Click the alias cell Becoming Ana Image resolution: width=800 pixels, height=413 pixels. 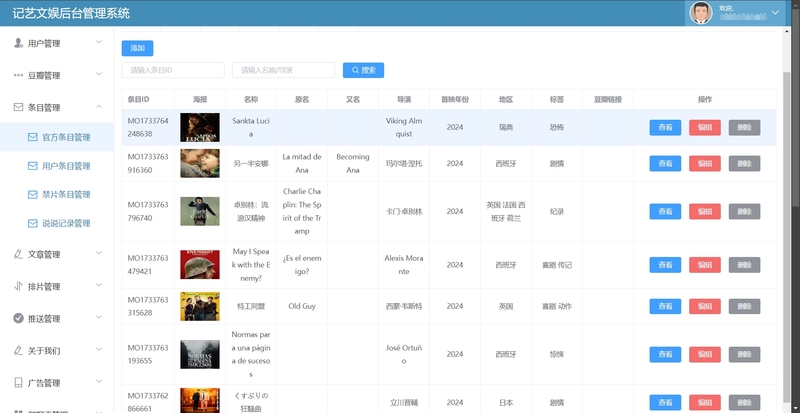tap(353, 163)
